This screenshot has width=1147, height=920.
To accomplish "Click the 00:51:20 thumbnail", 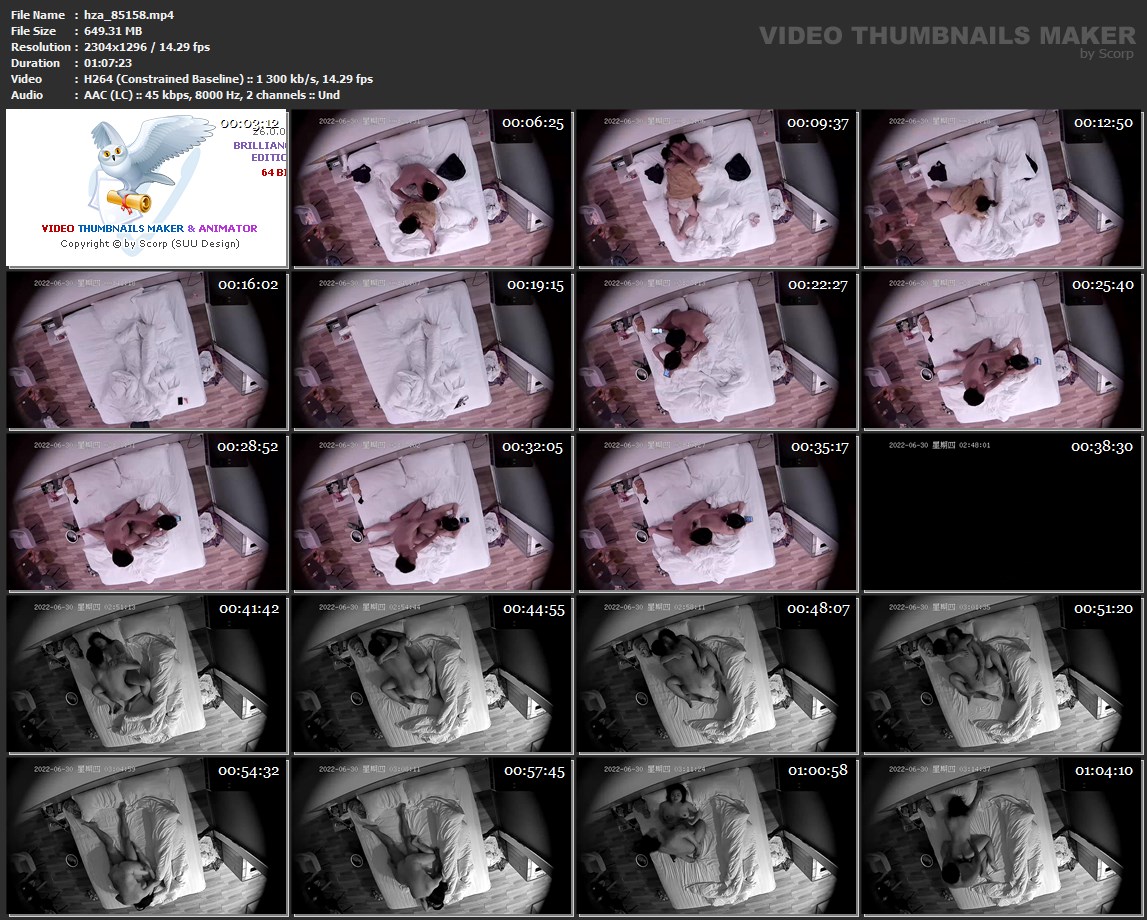I will [1002, 674].
